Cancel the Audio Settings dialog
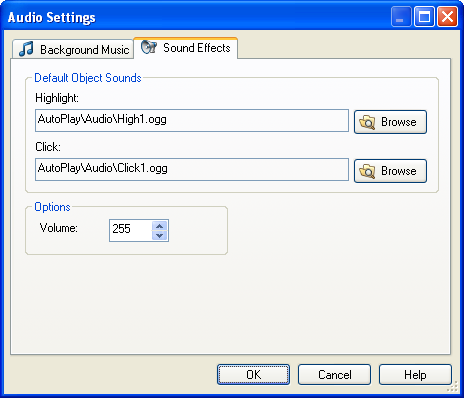The height and width of the screenshot is (398, 464). pyautogui.click(x=334, y=375)
